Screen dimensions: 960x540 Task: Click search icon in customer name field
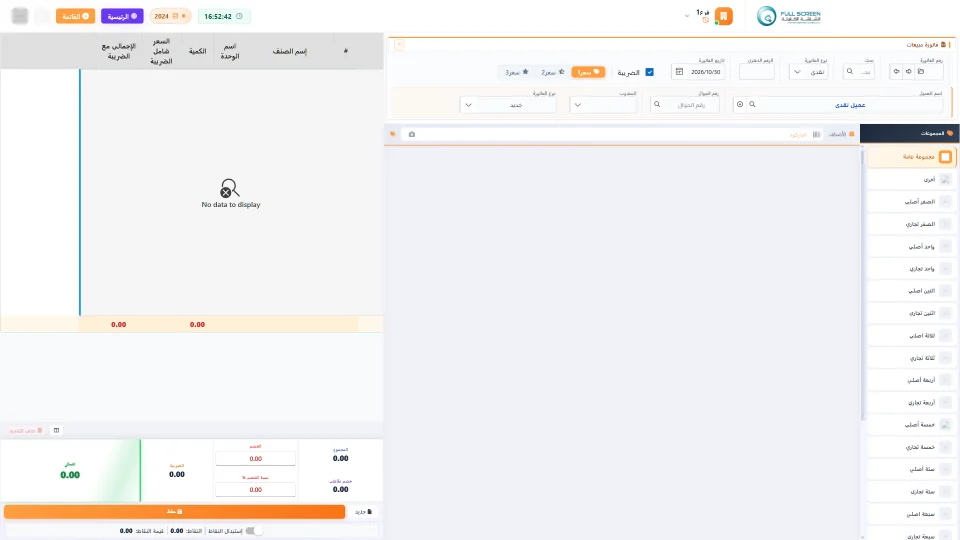pos(752,105)
